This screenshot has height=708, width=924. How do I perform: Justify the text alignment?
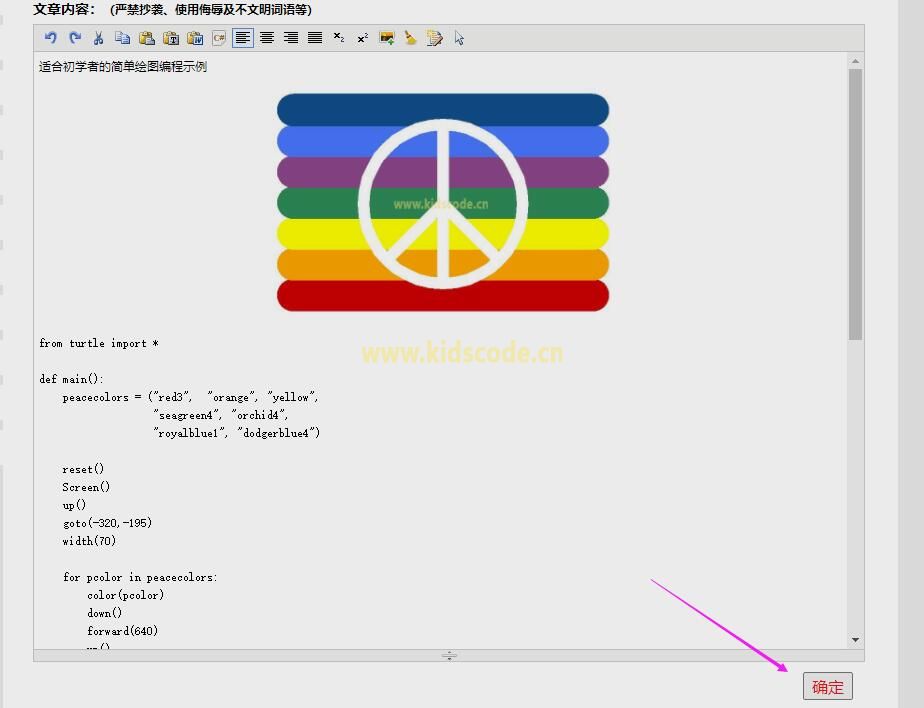315,38
